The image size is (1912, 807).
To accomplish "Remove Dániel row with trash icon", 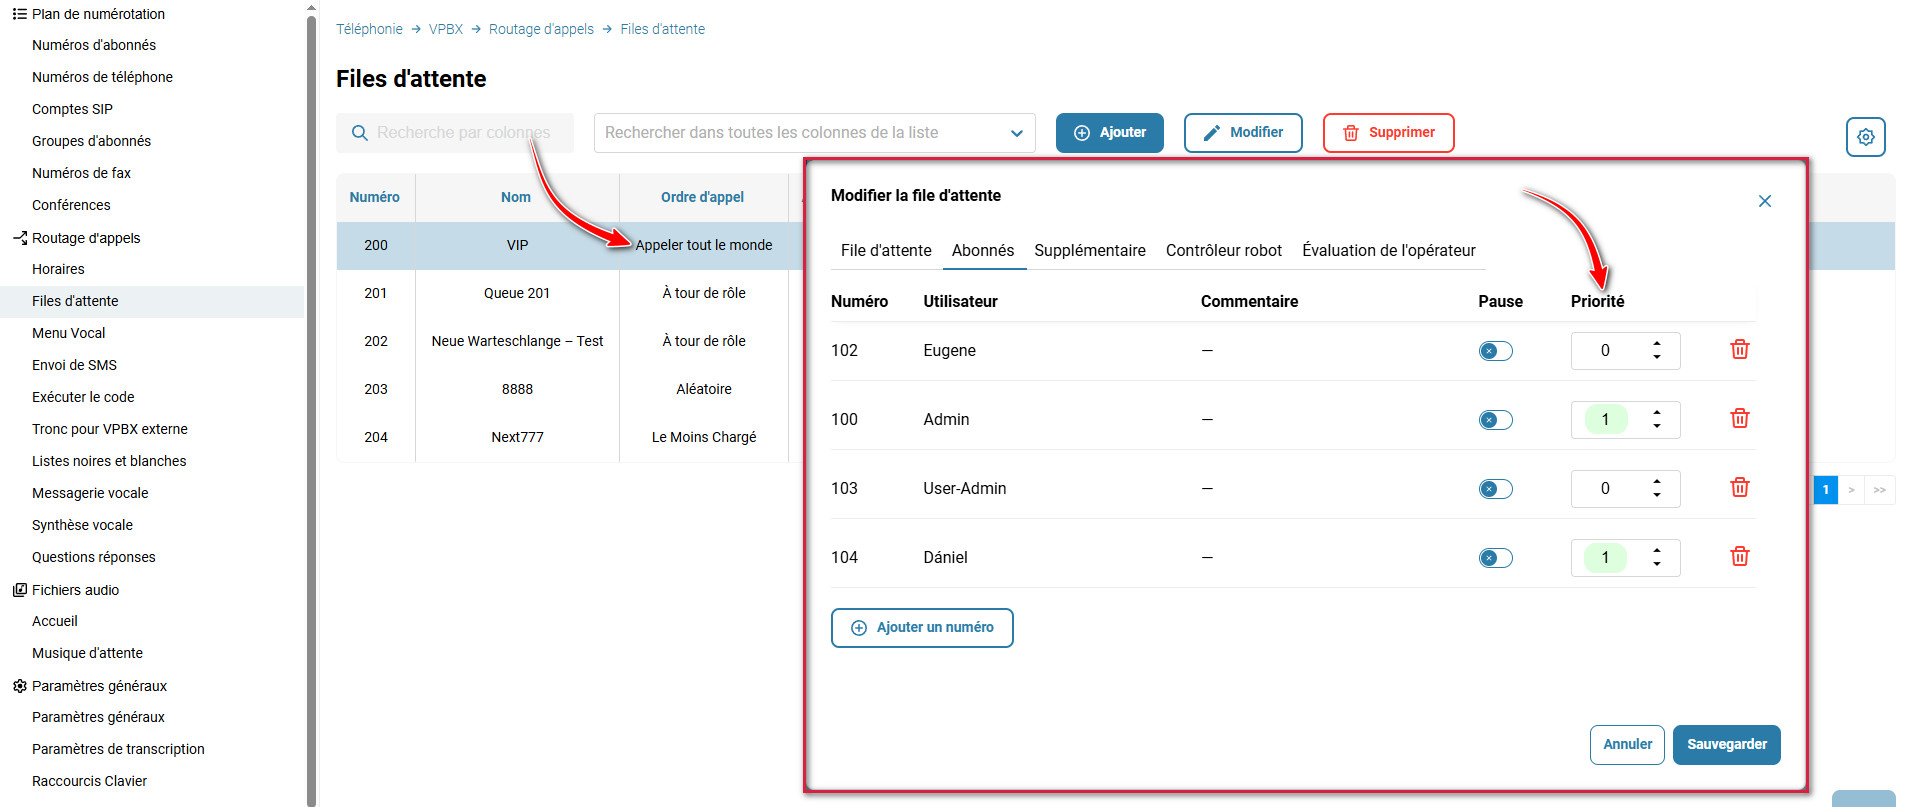I will [x=1740, y=556].
